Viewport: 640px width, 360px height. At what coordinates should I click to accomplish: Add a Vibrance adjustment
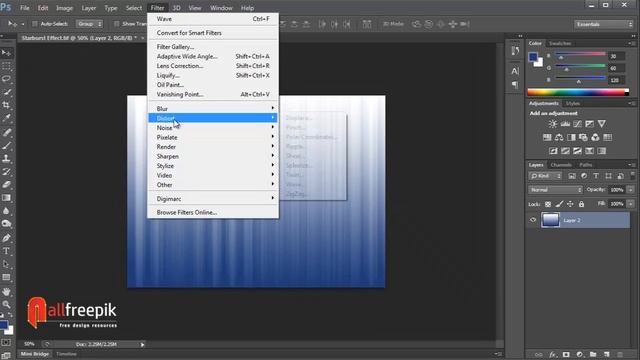coord(602,124)
